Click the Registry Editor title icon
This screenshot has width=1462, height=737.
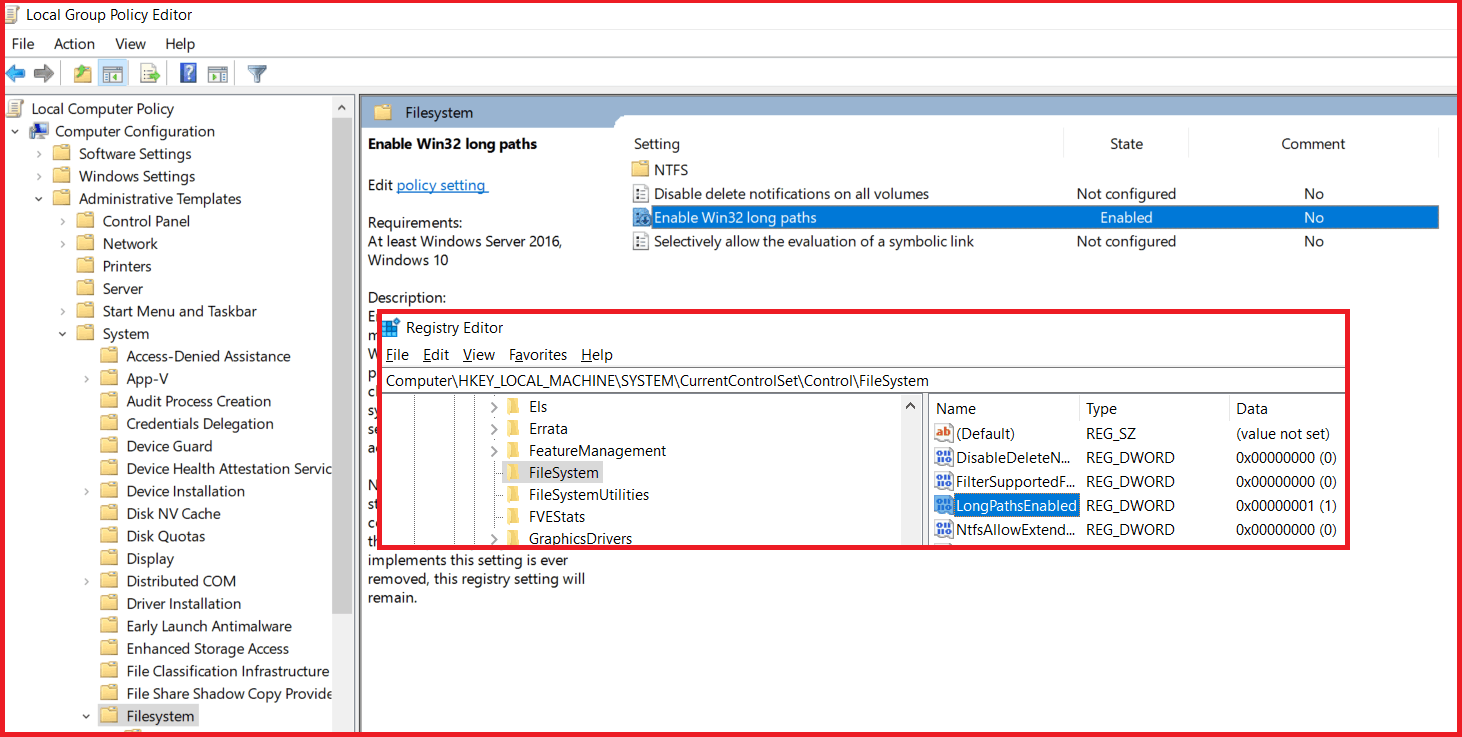391,327
